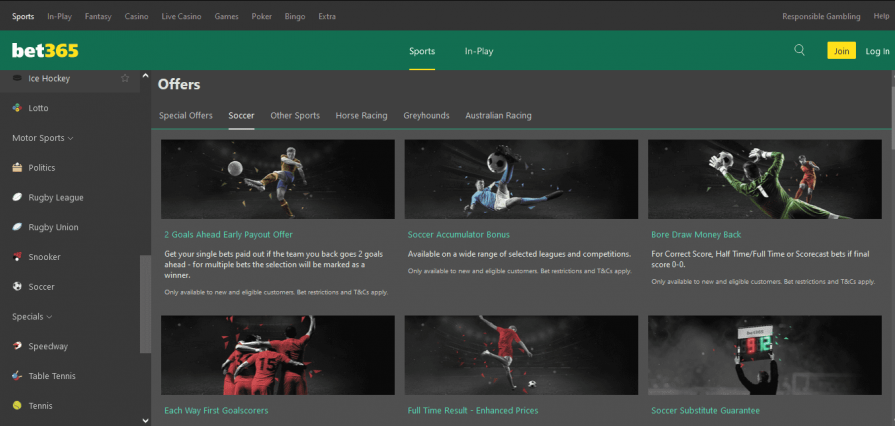Screen dimensions: 895x426
Task: Expand the Specials section
Action: tap(33, 317)
